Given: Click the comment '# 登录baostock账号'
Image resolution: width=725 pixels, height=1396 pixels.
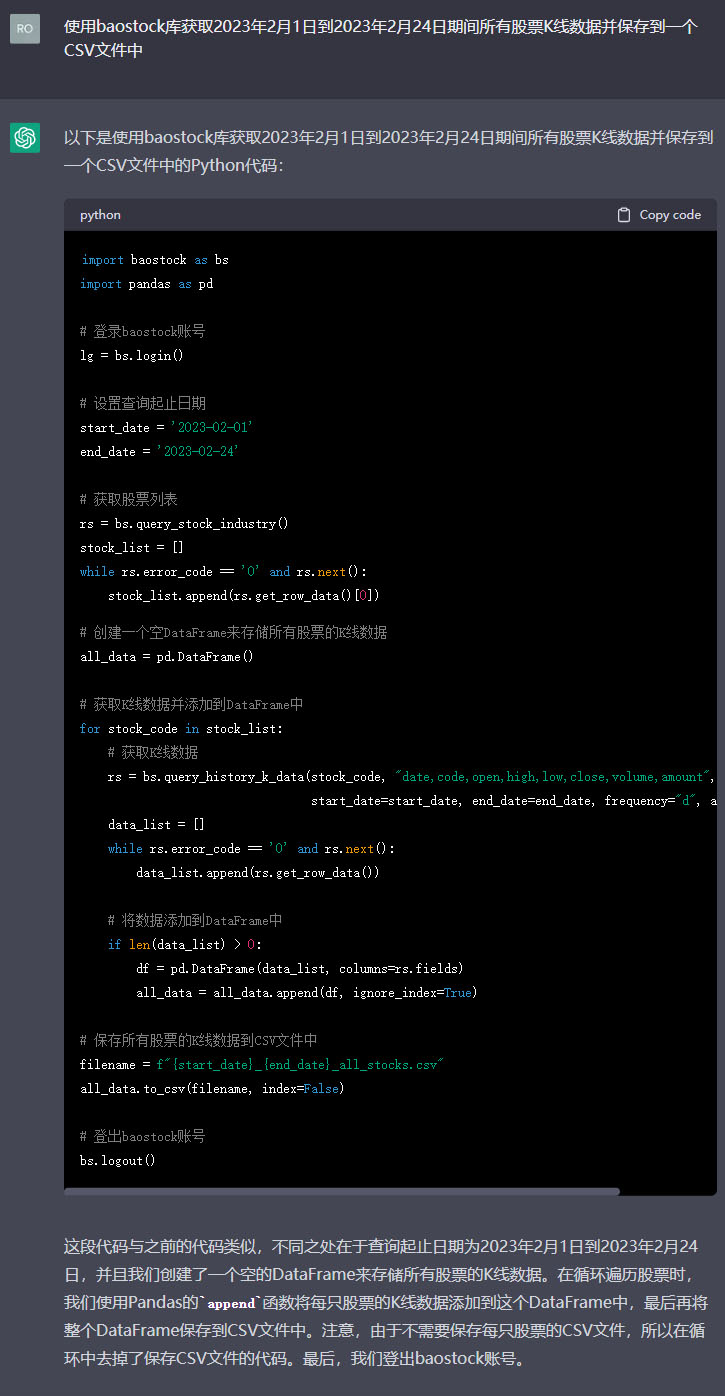Looking at the screenshot, I should coord(142,331).
